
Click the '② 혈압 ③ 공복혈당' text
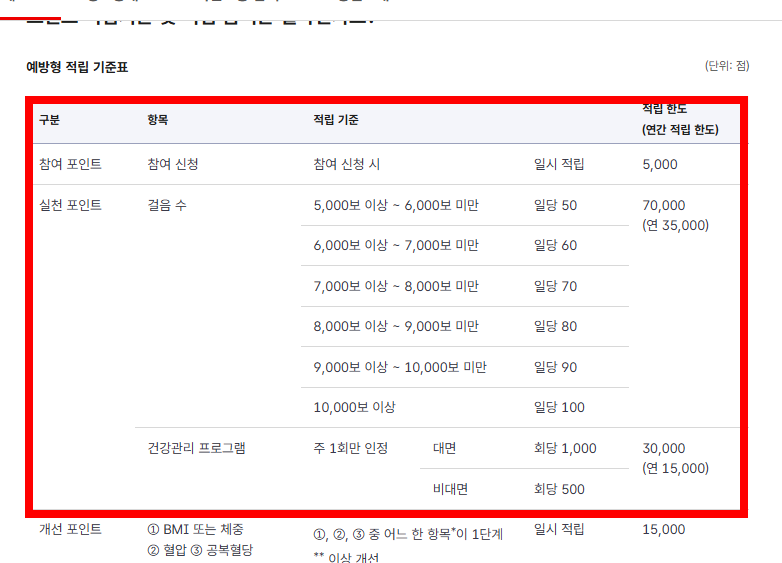[200, 550]
